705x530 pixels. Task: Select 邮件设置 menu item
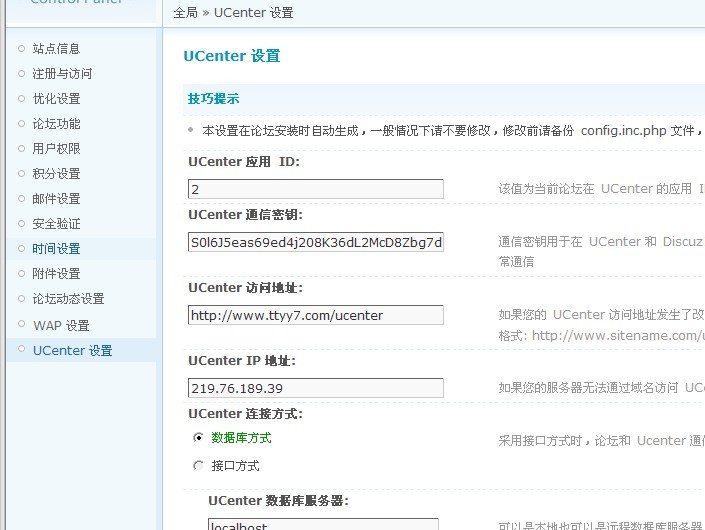(56, 199)
